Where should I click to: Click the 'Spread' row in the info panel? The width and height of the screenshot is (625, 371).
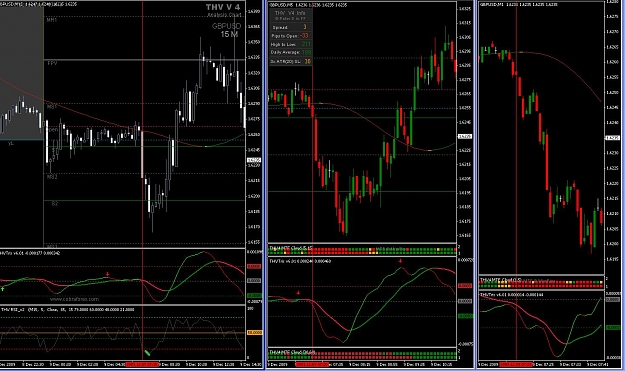tap(290, 27)
